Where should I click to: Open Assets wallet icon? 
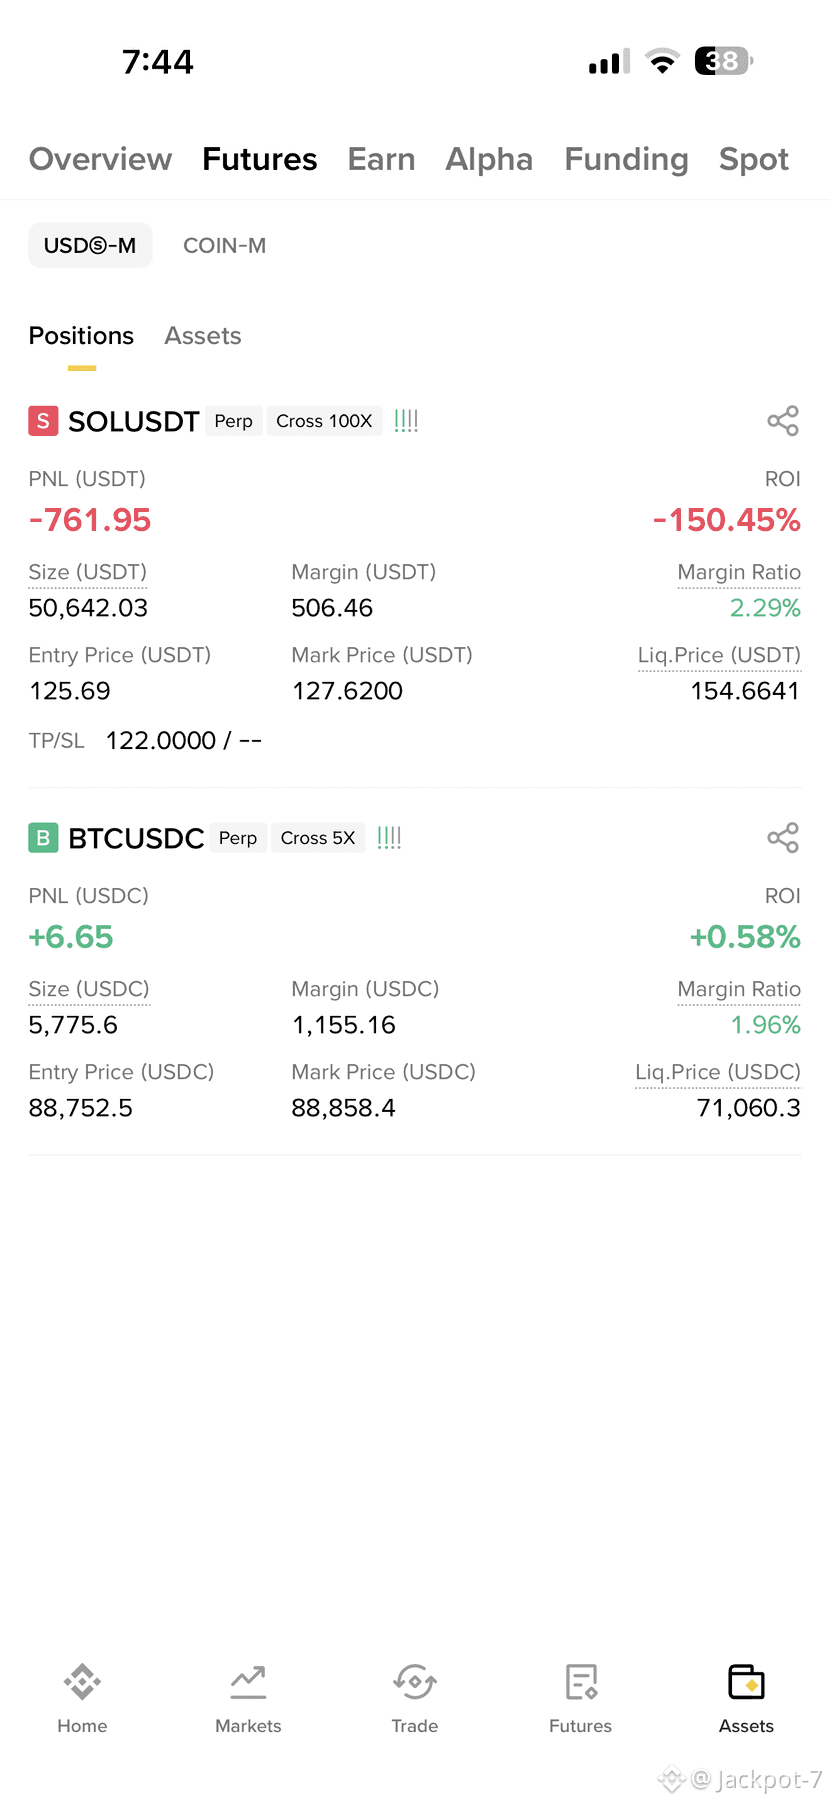pos(747,1682)
